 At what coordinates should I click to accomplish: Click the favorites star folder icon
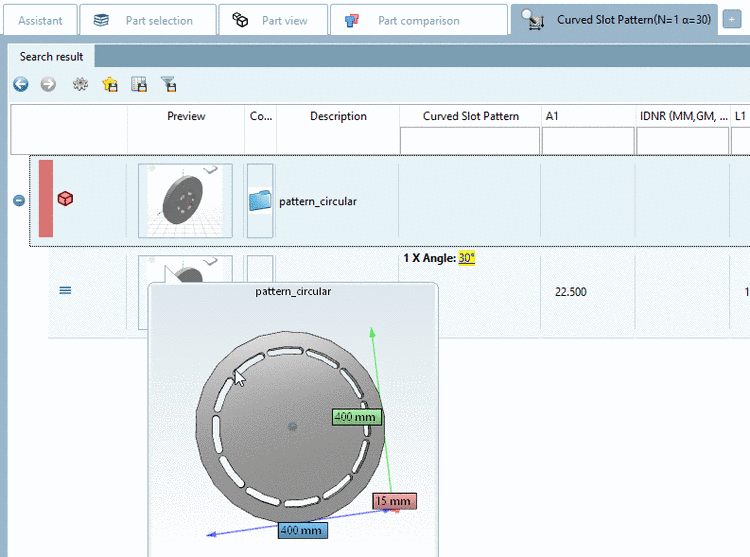(110, 85)
